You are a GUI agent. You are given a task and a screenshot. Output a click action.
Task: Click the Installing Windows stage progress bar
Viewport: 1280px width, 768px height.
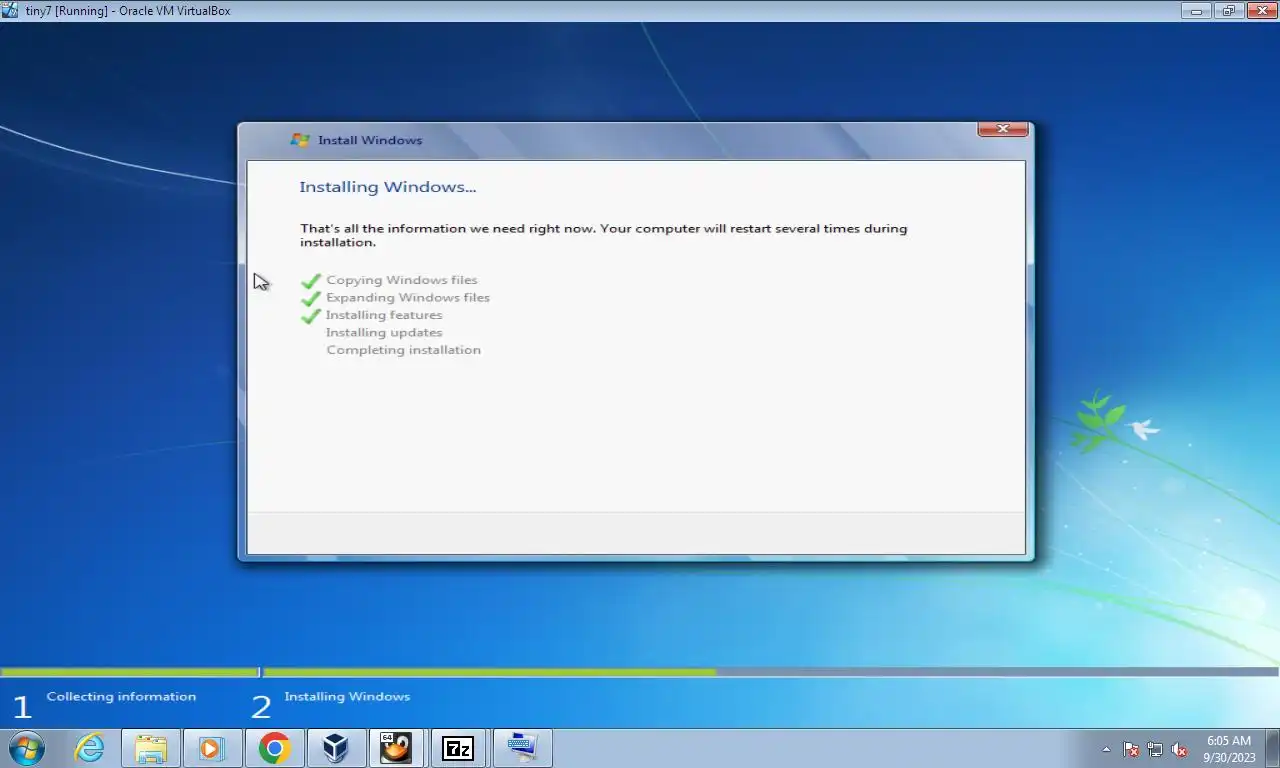[x=771, y=672]
